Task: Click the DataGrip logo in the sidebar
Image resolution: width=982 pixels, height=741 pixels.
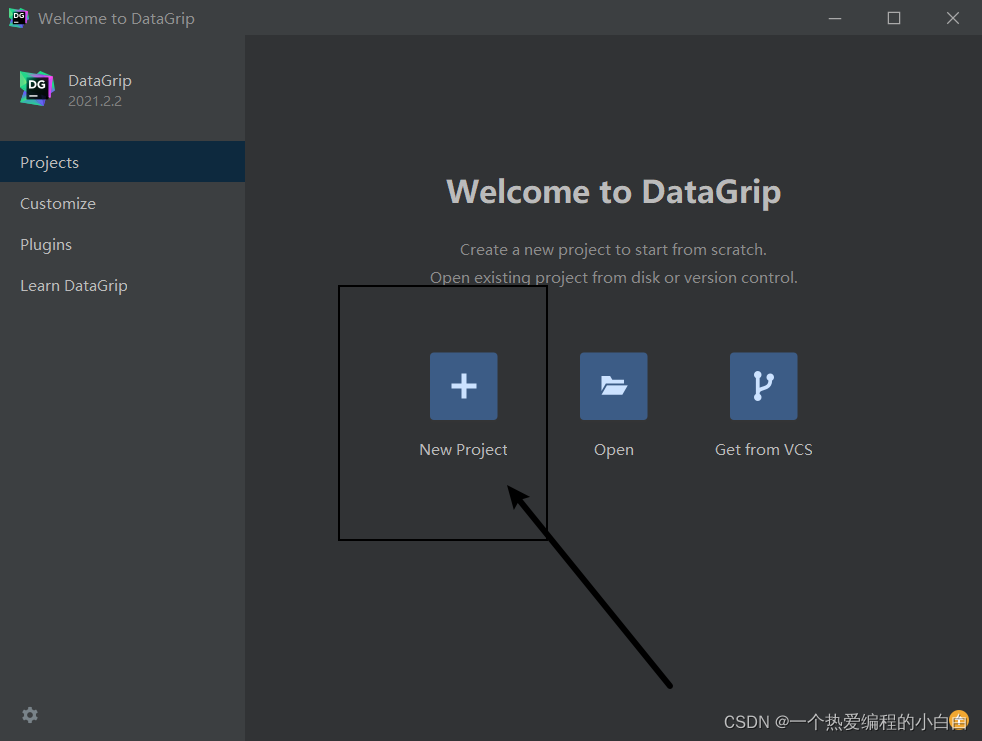Action: click(x=37, y=88)
